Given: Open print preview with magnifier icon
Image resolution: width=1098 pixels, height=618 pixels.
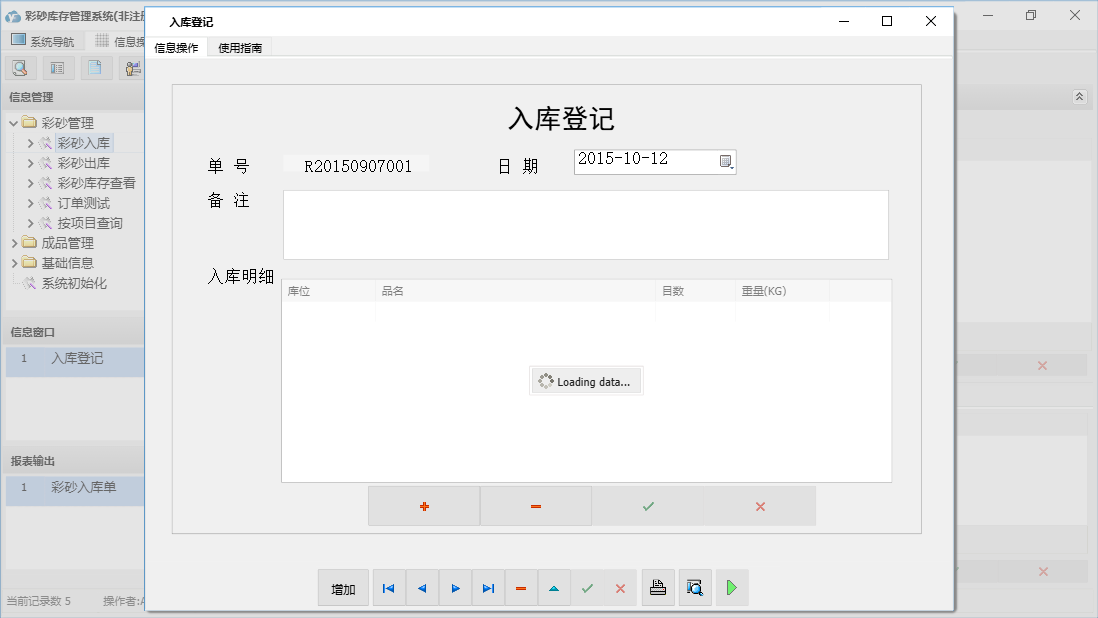Looking at the screenshot, I should pos(694,588).
